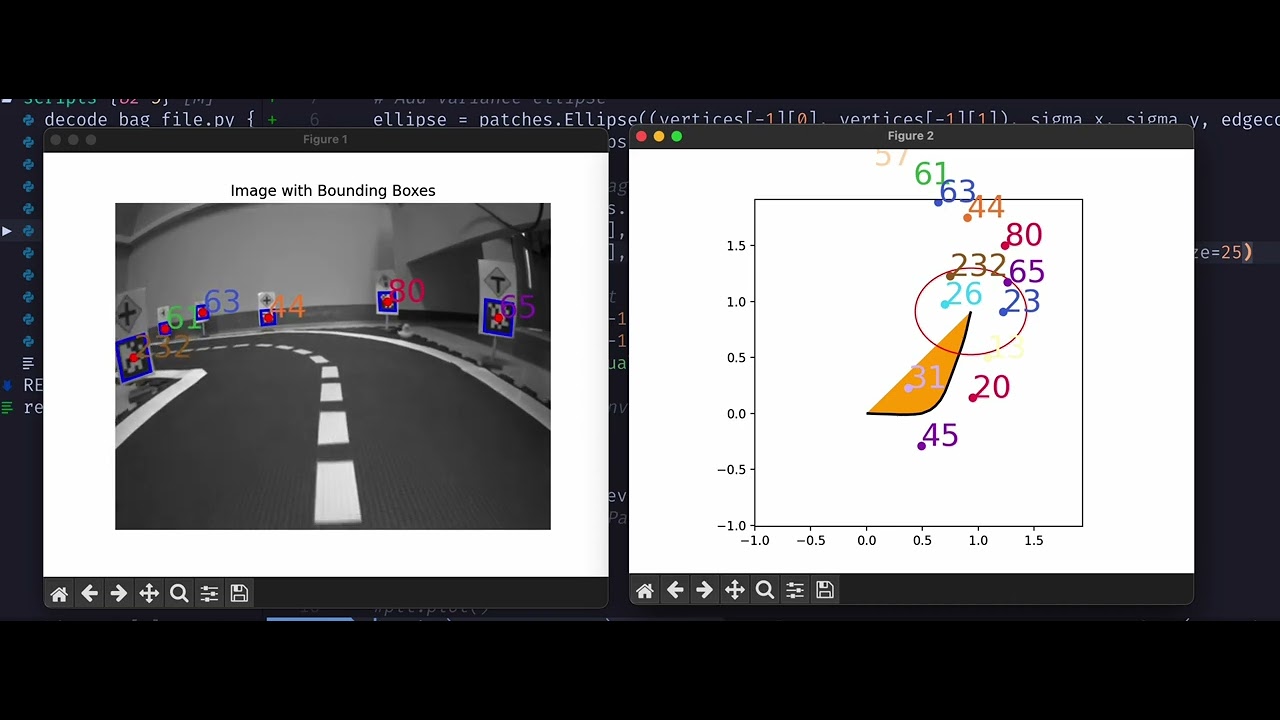1280x720 pixels.
Task: Click the purple data point beside label 45
Action: (921, 446)
